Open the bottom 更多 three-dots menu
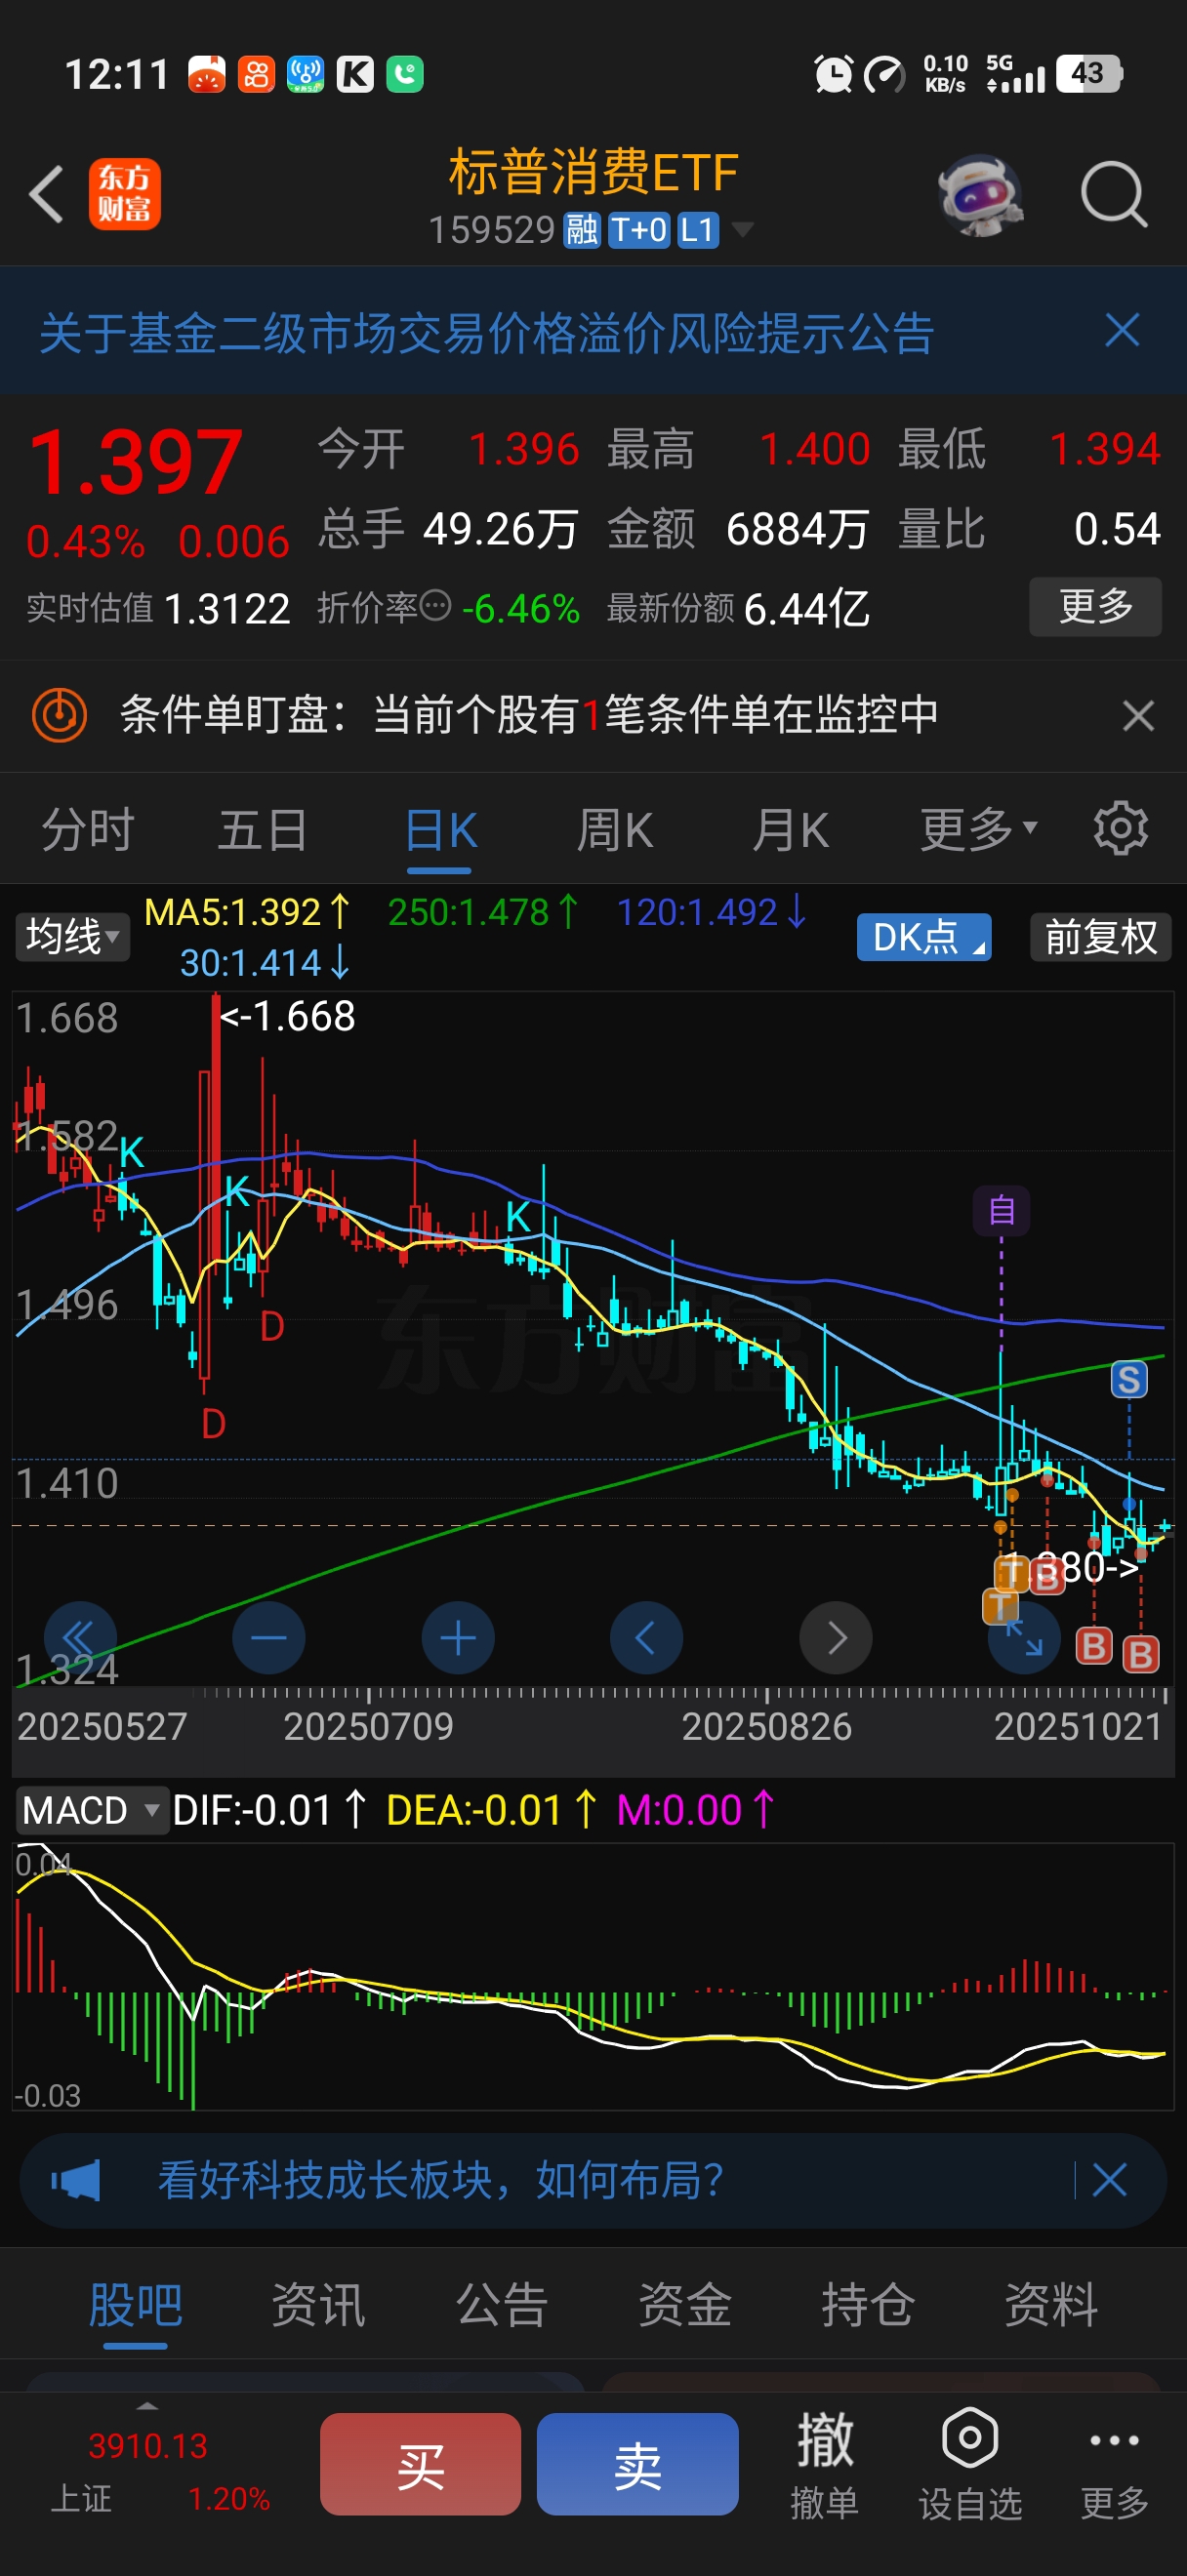 coord(1114,2465)
